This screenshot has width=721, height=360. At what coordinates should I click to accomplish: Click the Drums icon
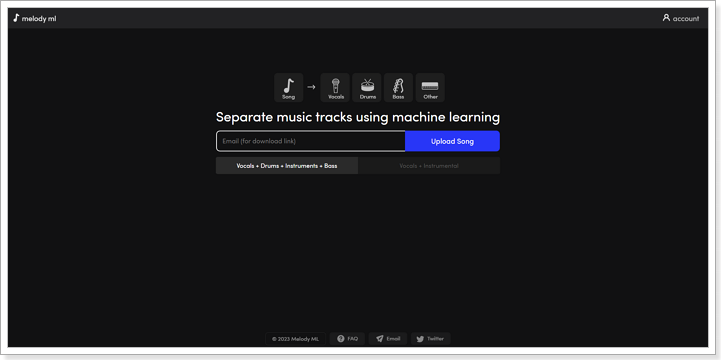pyautogui.click(x=367, y=87)
